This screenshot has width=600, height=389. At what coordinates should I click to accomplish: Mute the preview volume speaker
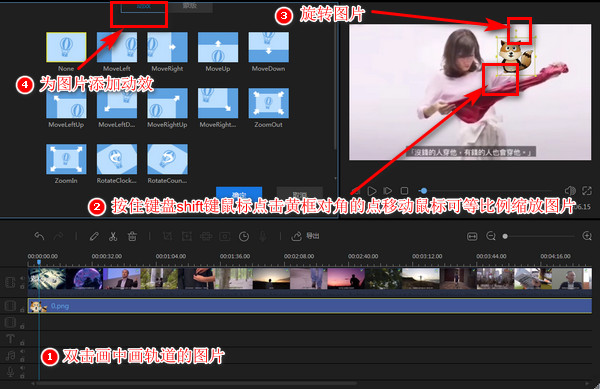coord(570,190)
